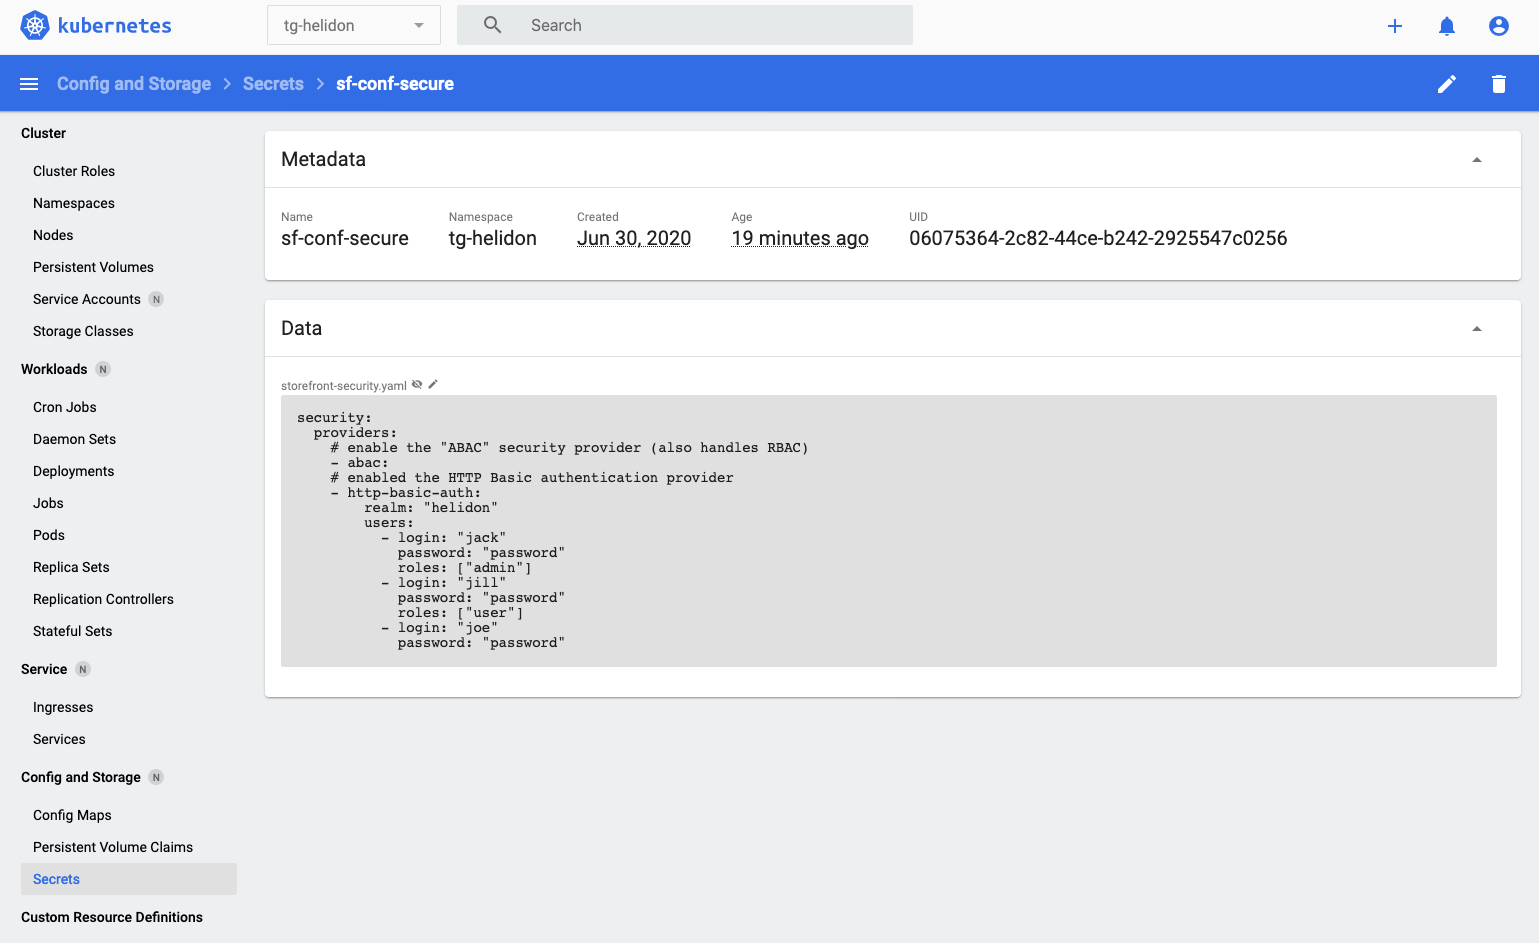Click the N badge next to Workloads
Viewport: 1539px width, 943px height.
[103, 369]
